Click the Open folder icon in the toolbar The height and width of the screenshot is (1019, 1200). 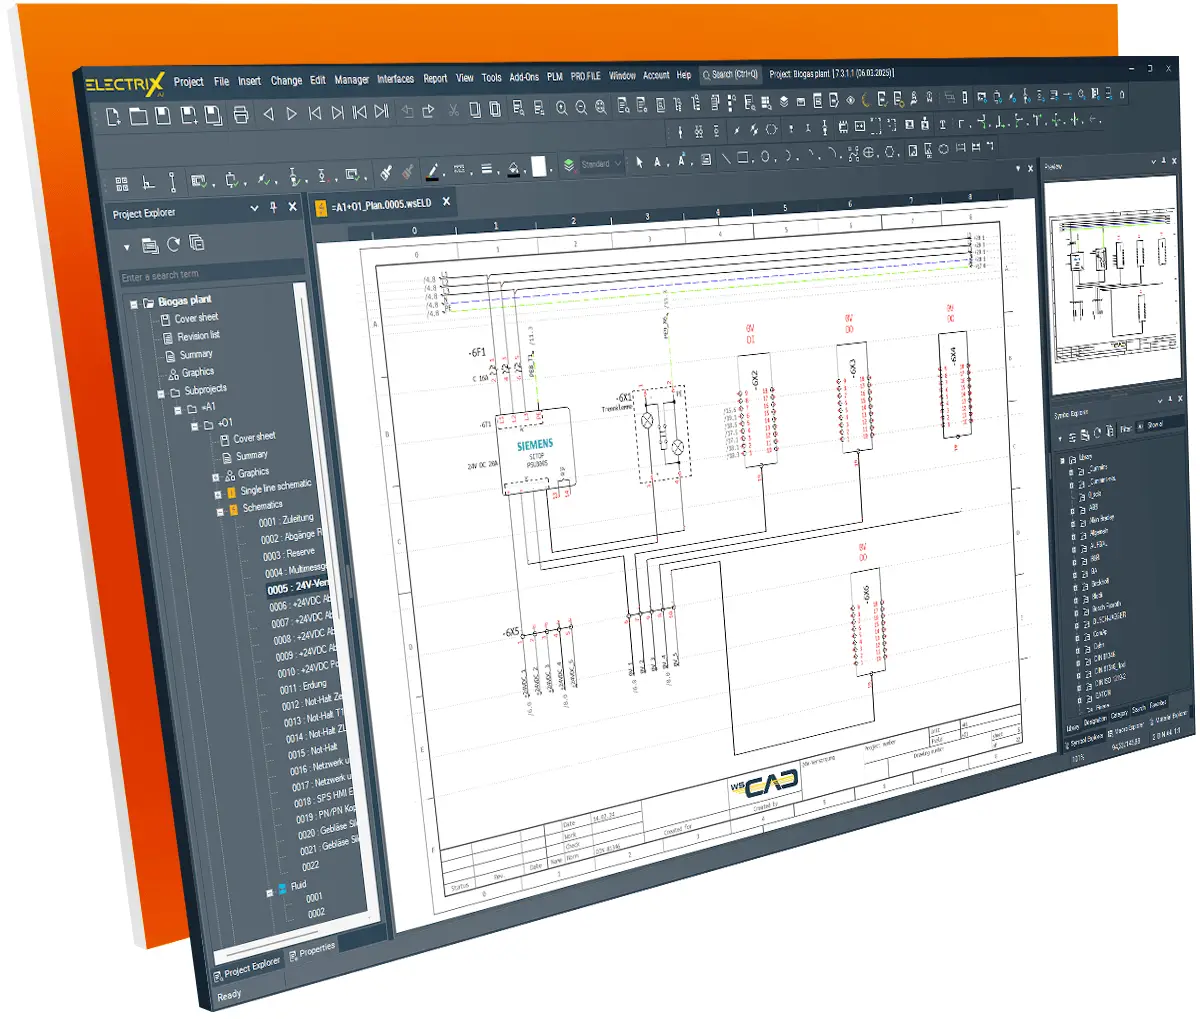pos(138,116)
